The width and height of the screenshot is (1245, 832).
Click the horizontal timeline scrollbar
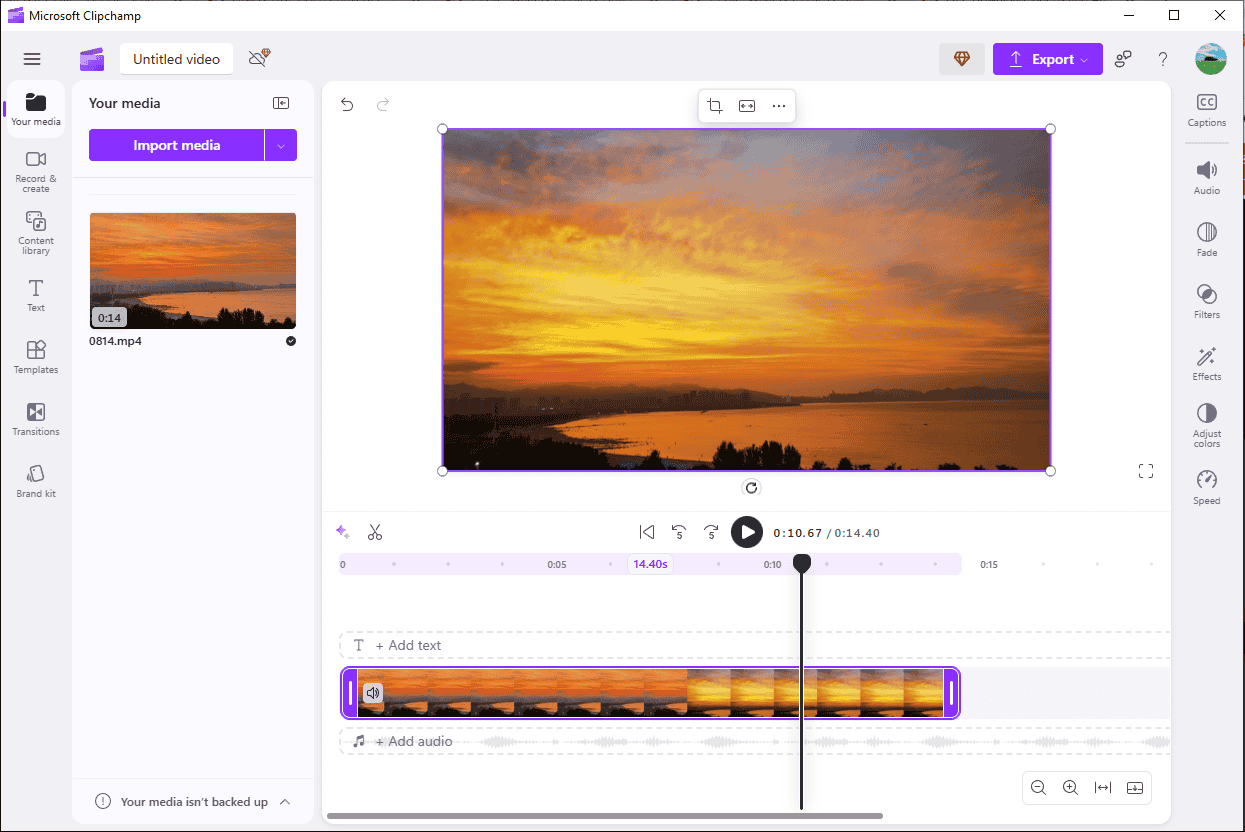click(x=604, y=816)
